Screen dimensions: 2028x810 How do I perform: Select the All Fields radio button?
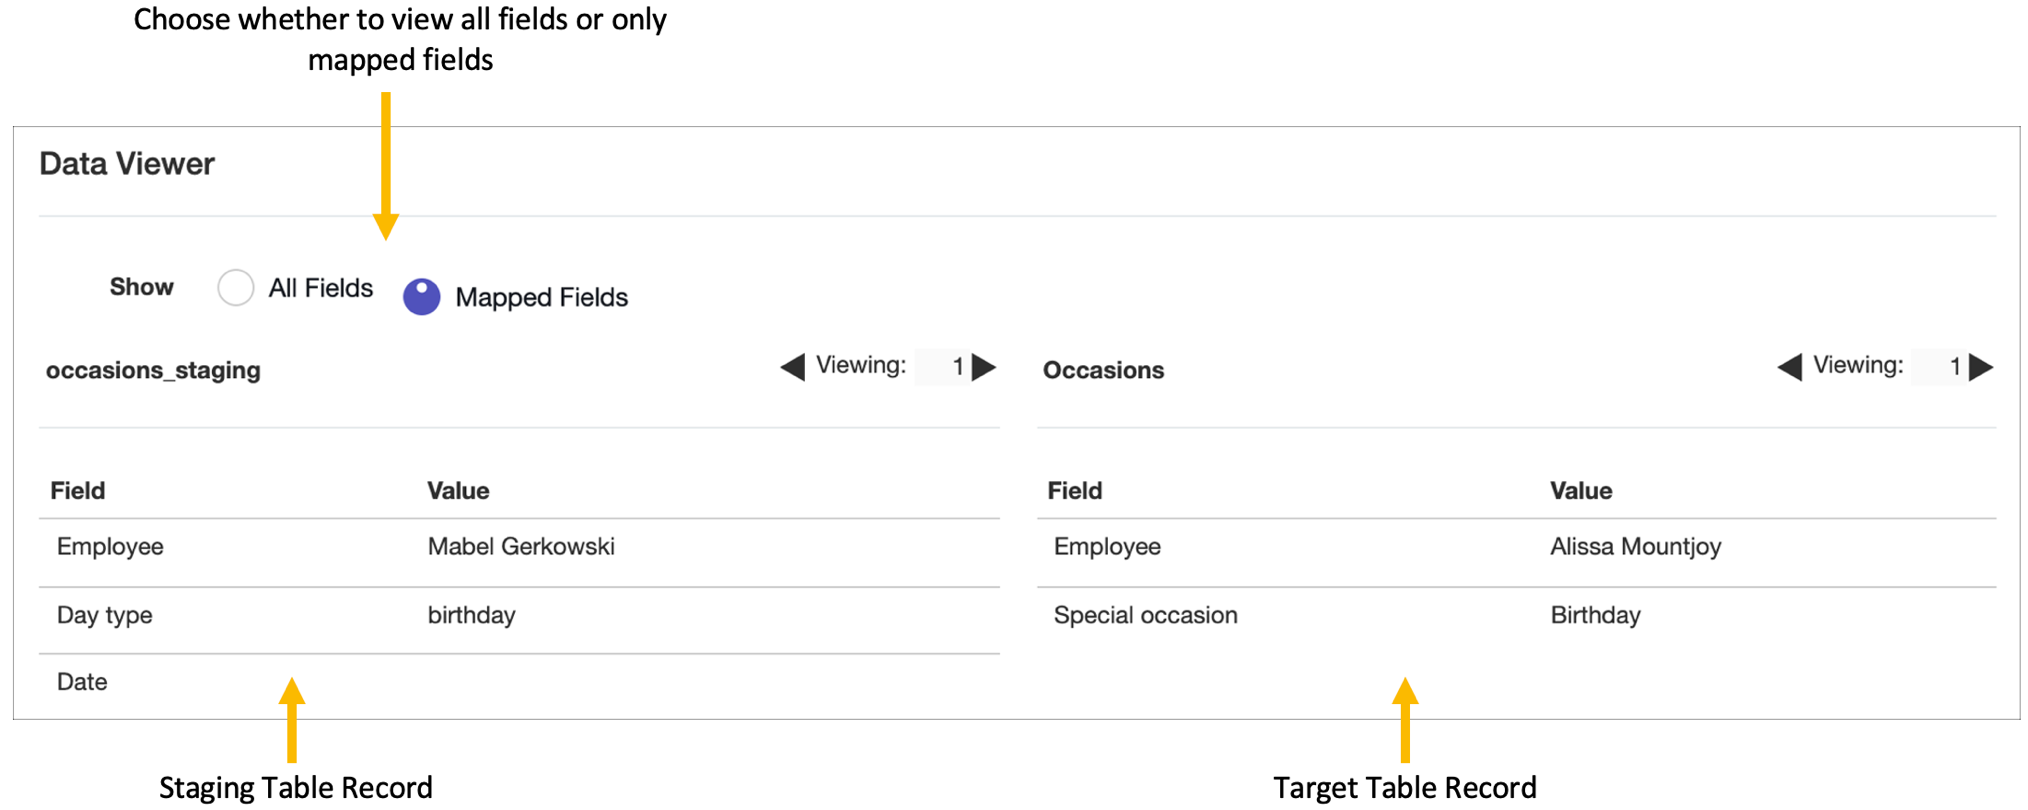(x=236, y=288)
